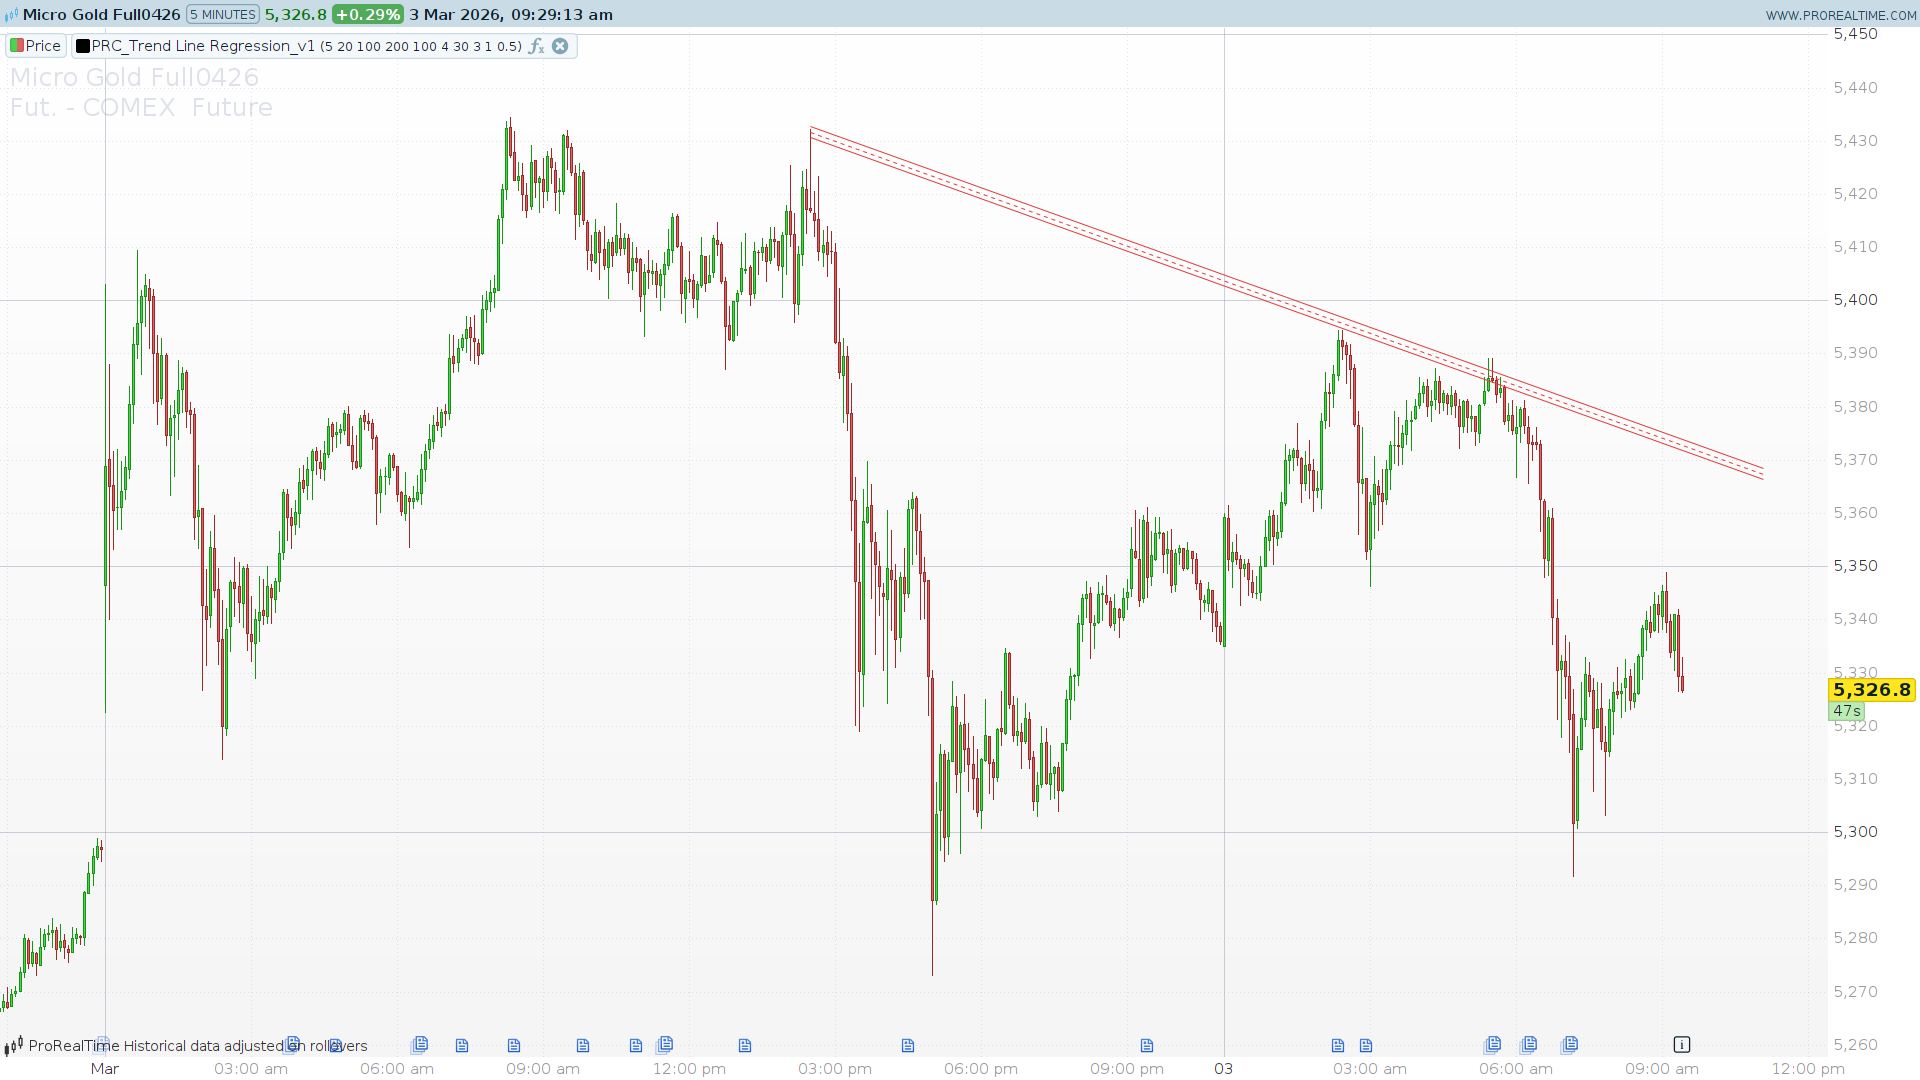
Task: Open the WWW.PROREALTIME.COM link
Action: tap(1840, 15)
